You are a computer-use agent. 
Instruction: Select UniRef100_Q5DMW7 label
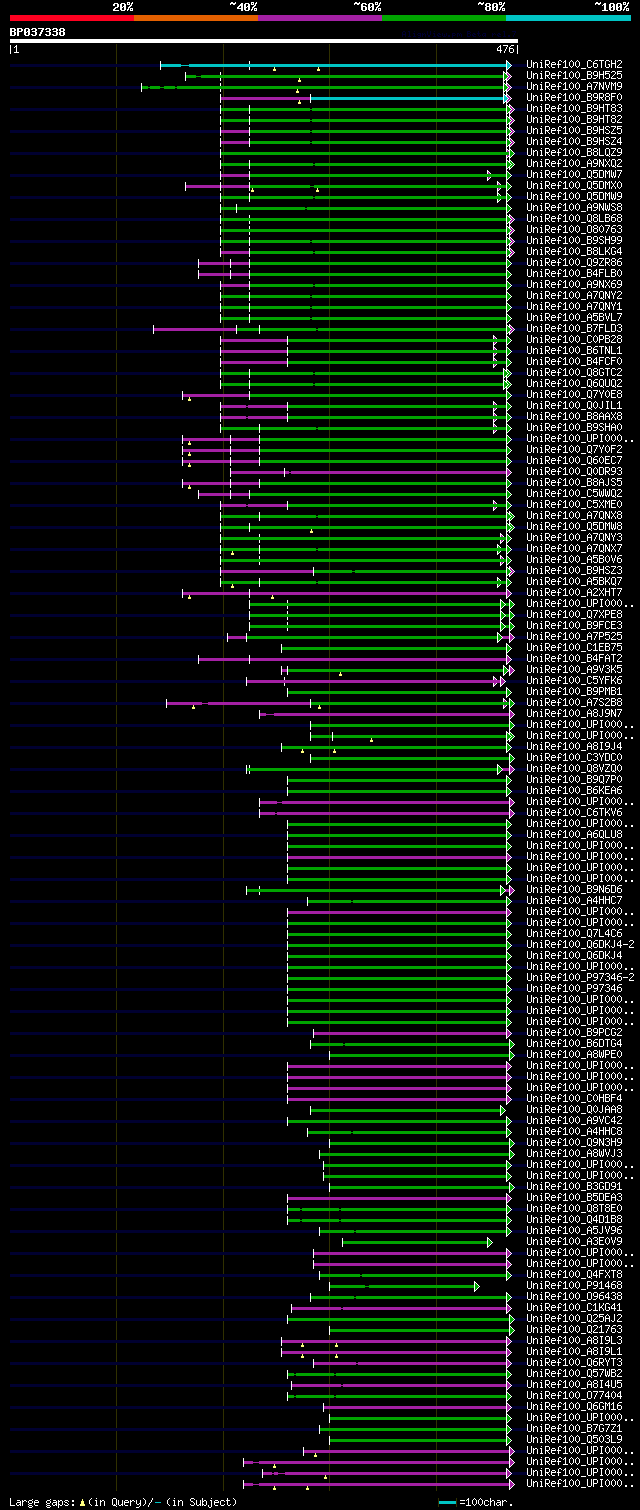pos(574,174)
